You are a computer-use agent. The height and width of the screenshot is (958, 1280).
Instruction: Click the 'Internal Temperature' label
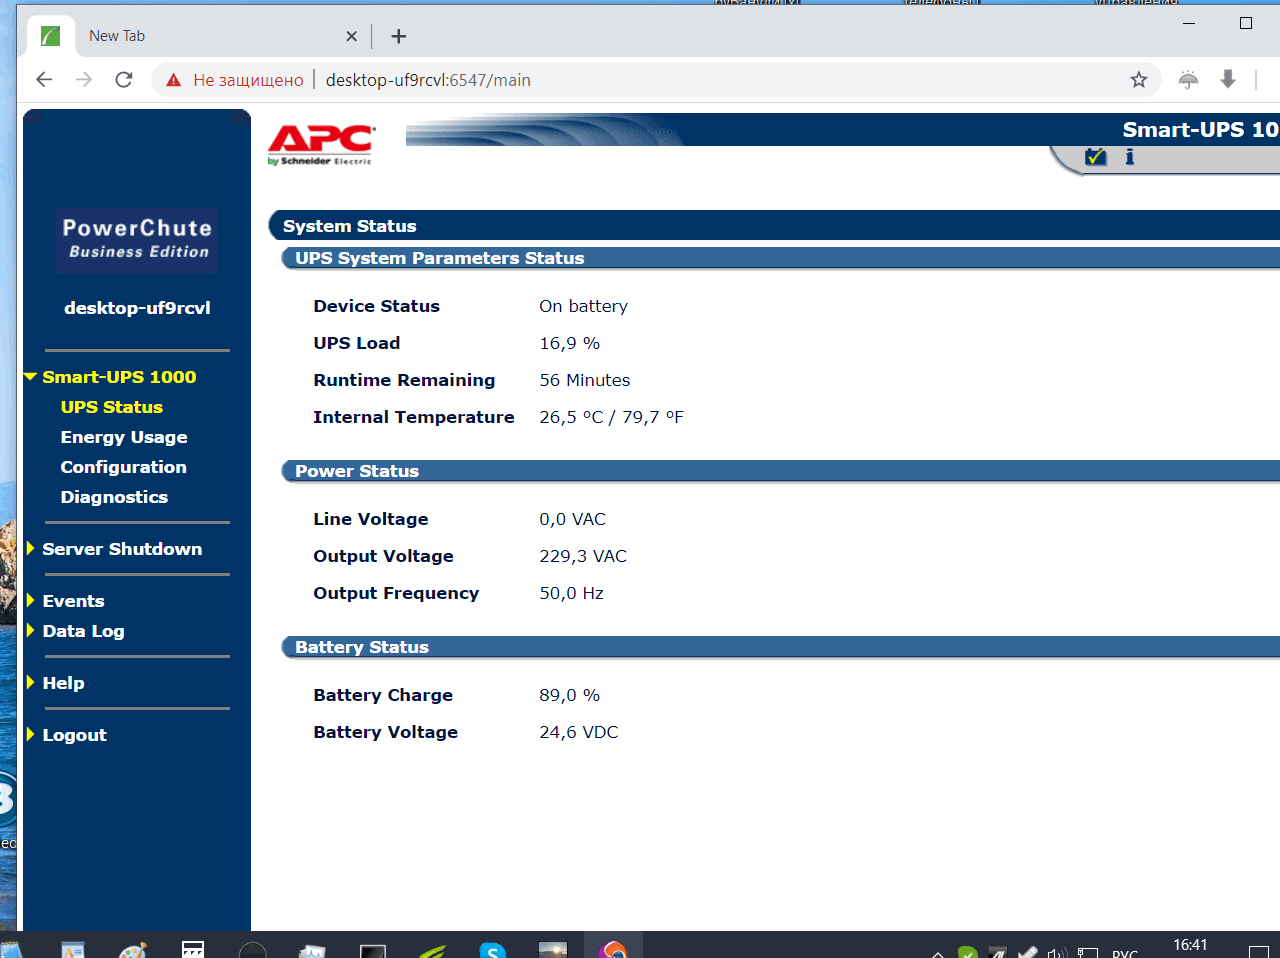[x=414, y=417]
